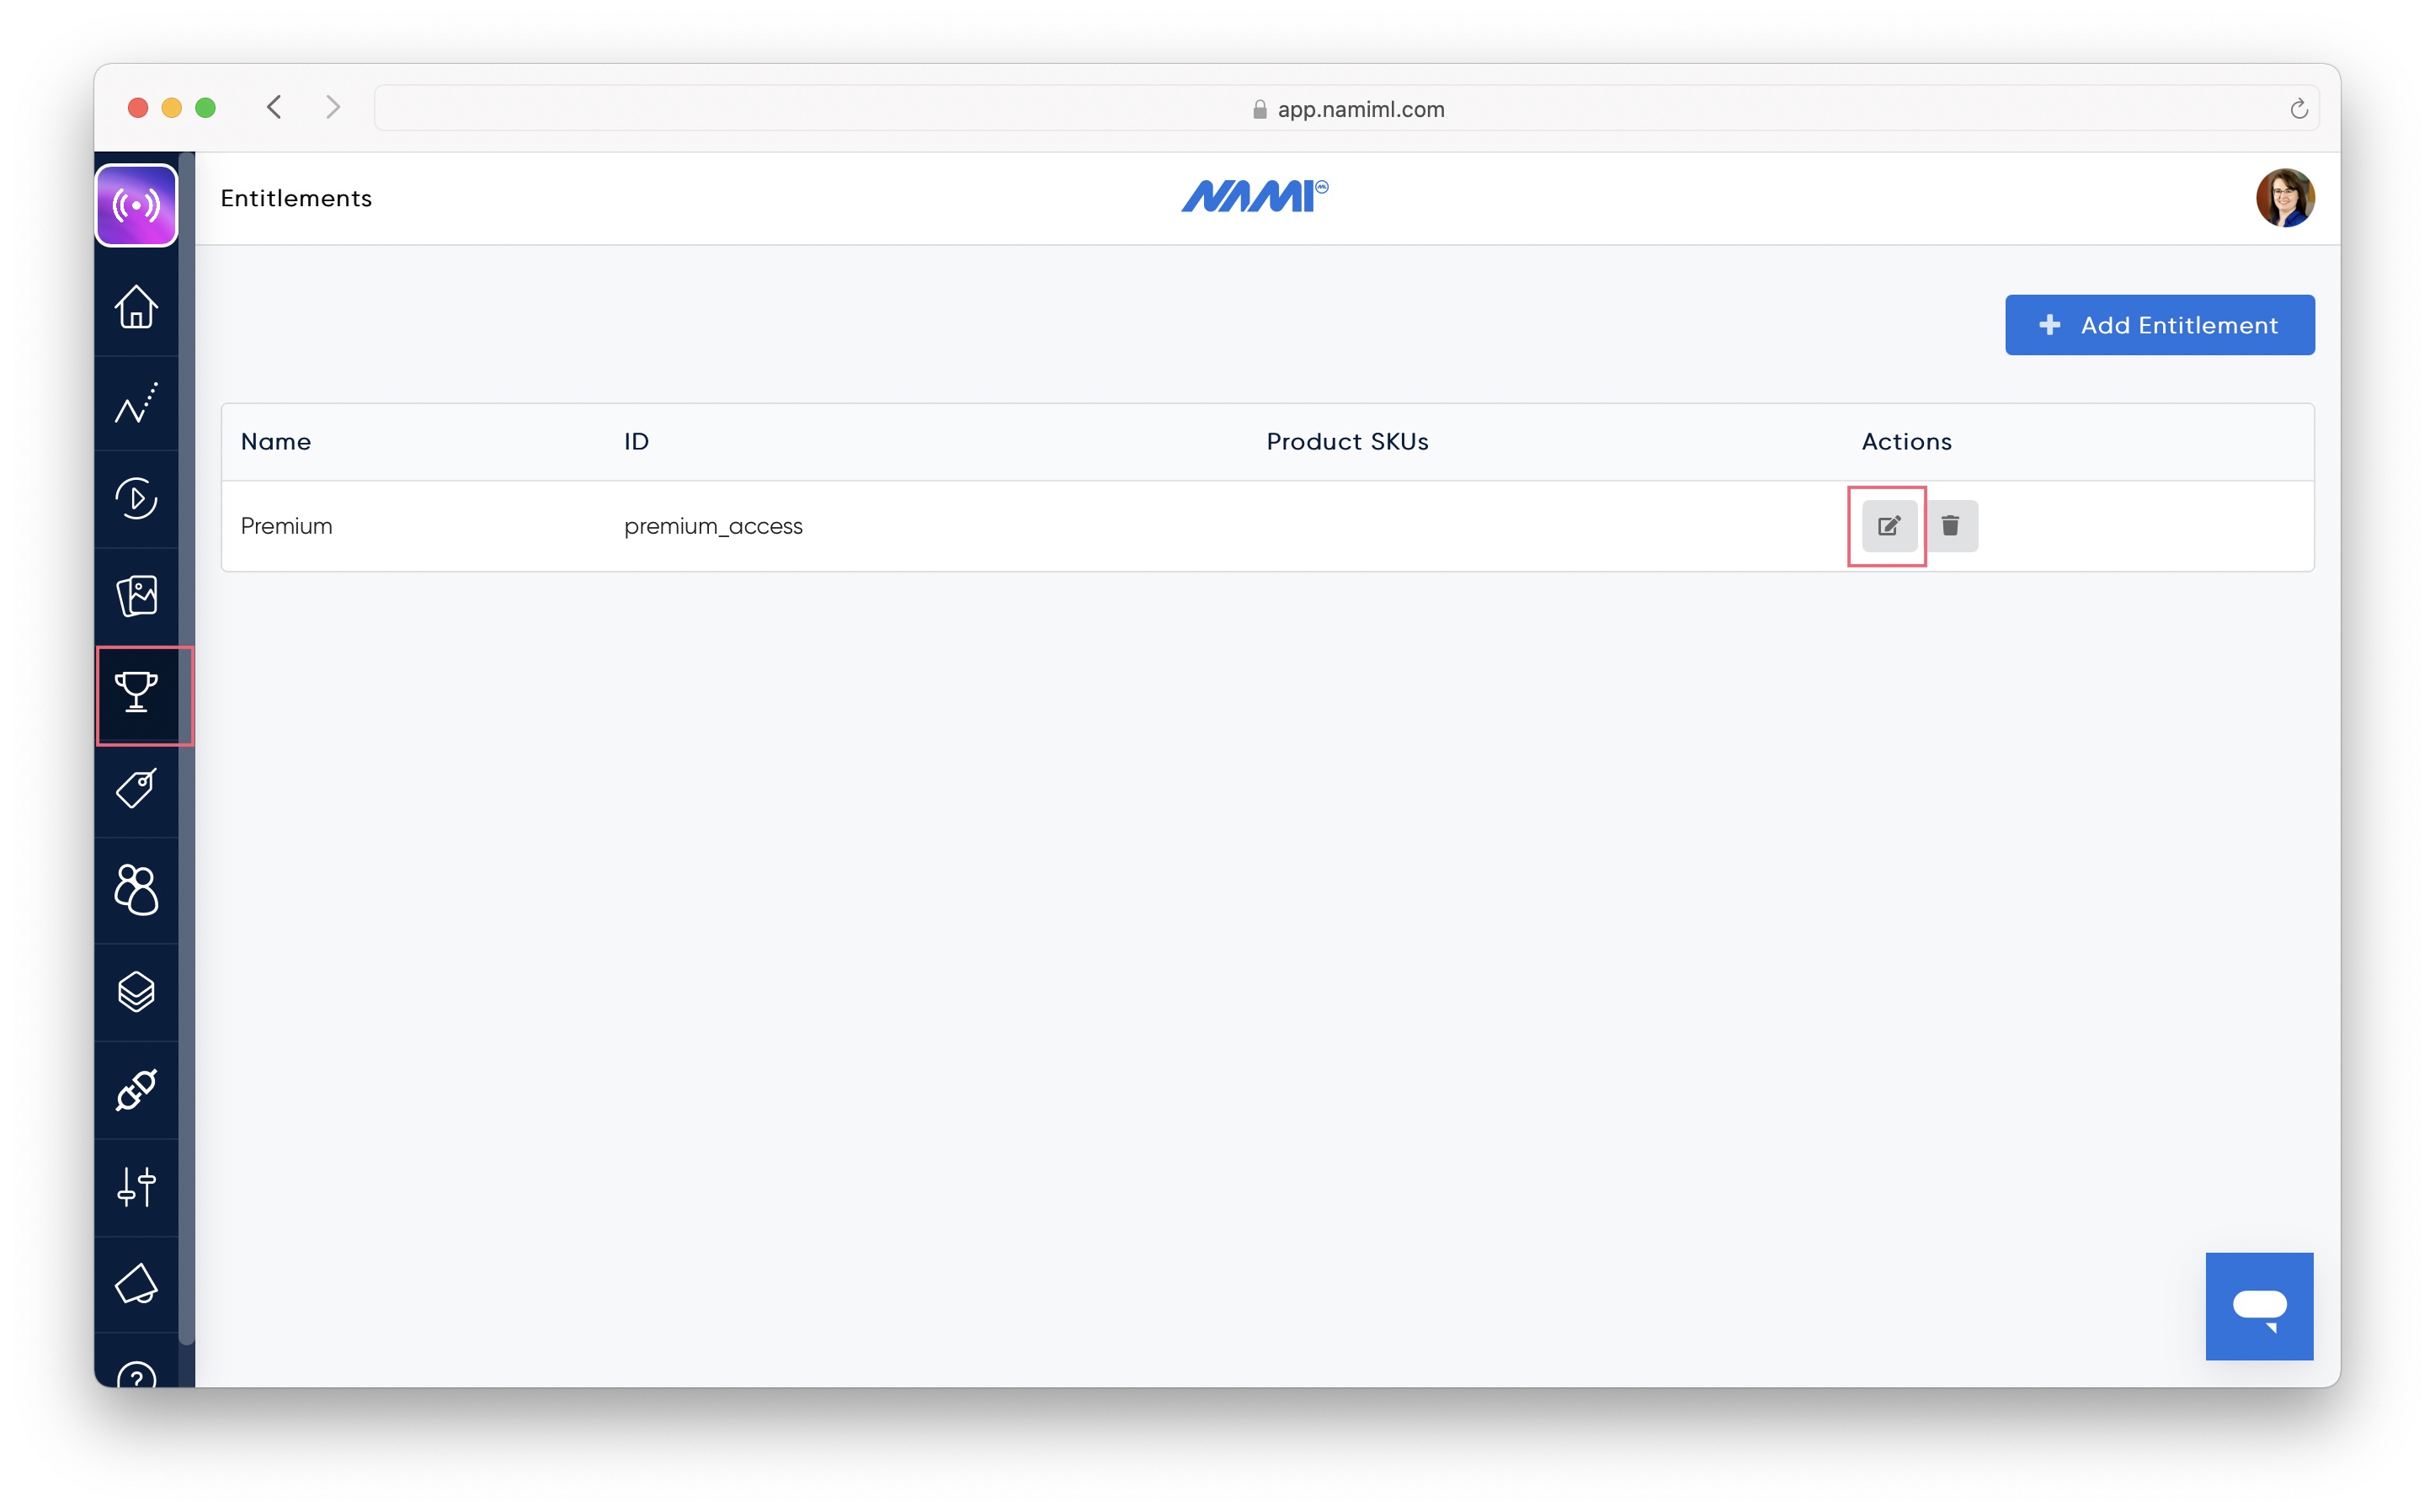The width and height of the screenshot is (2435, 1512).
Task: Click the app.namiml.com address bar
Action: 1345,109
